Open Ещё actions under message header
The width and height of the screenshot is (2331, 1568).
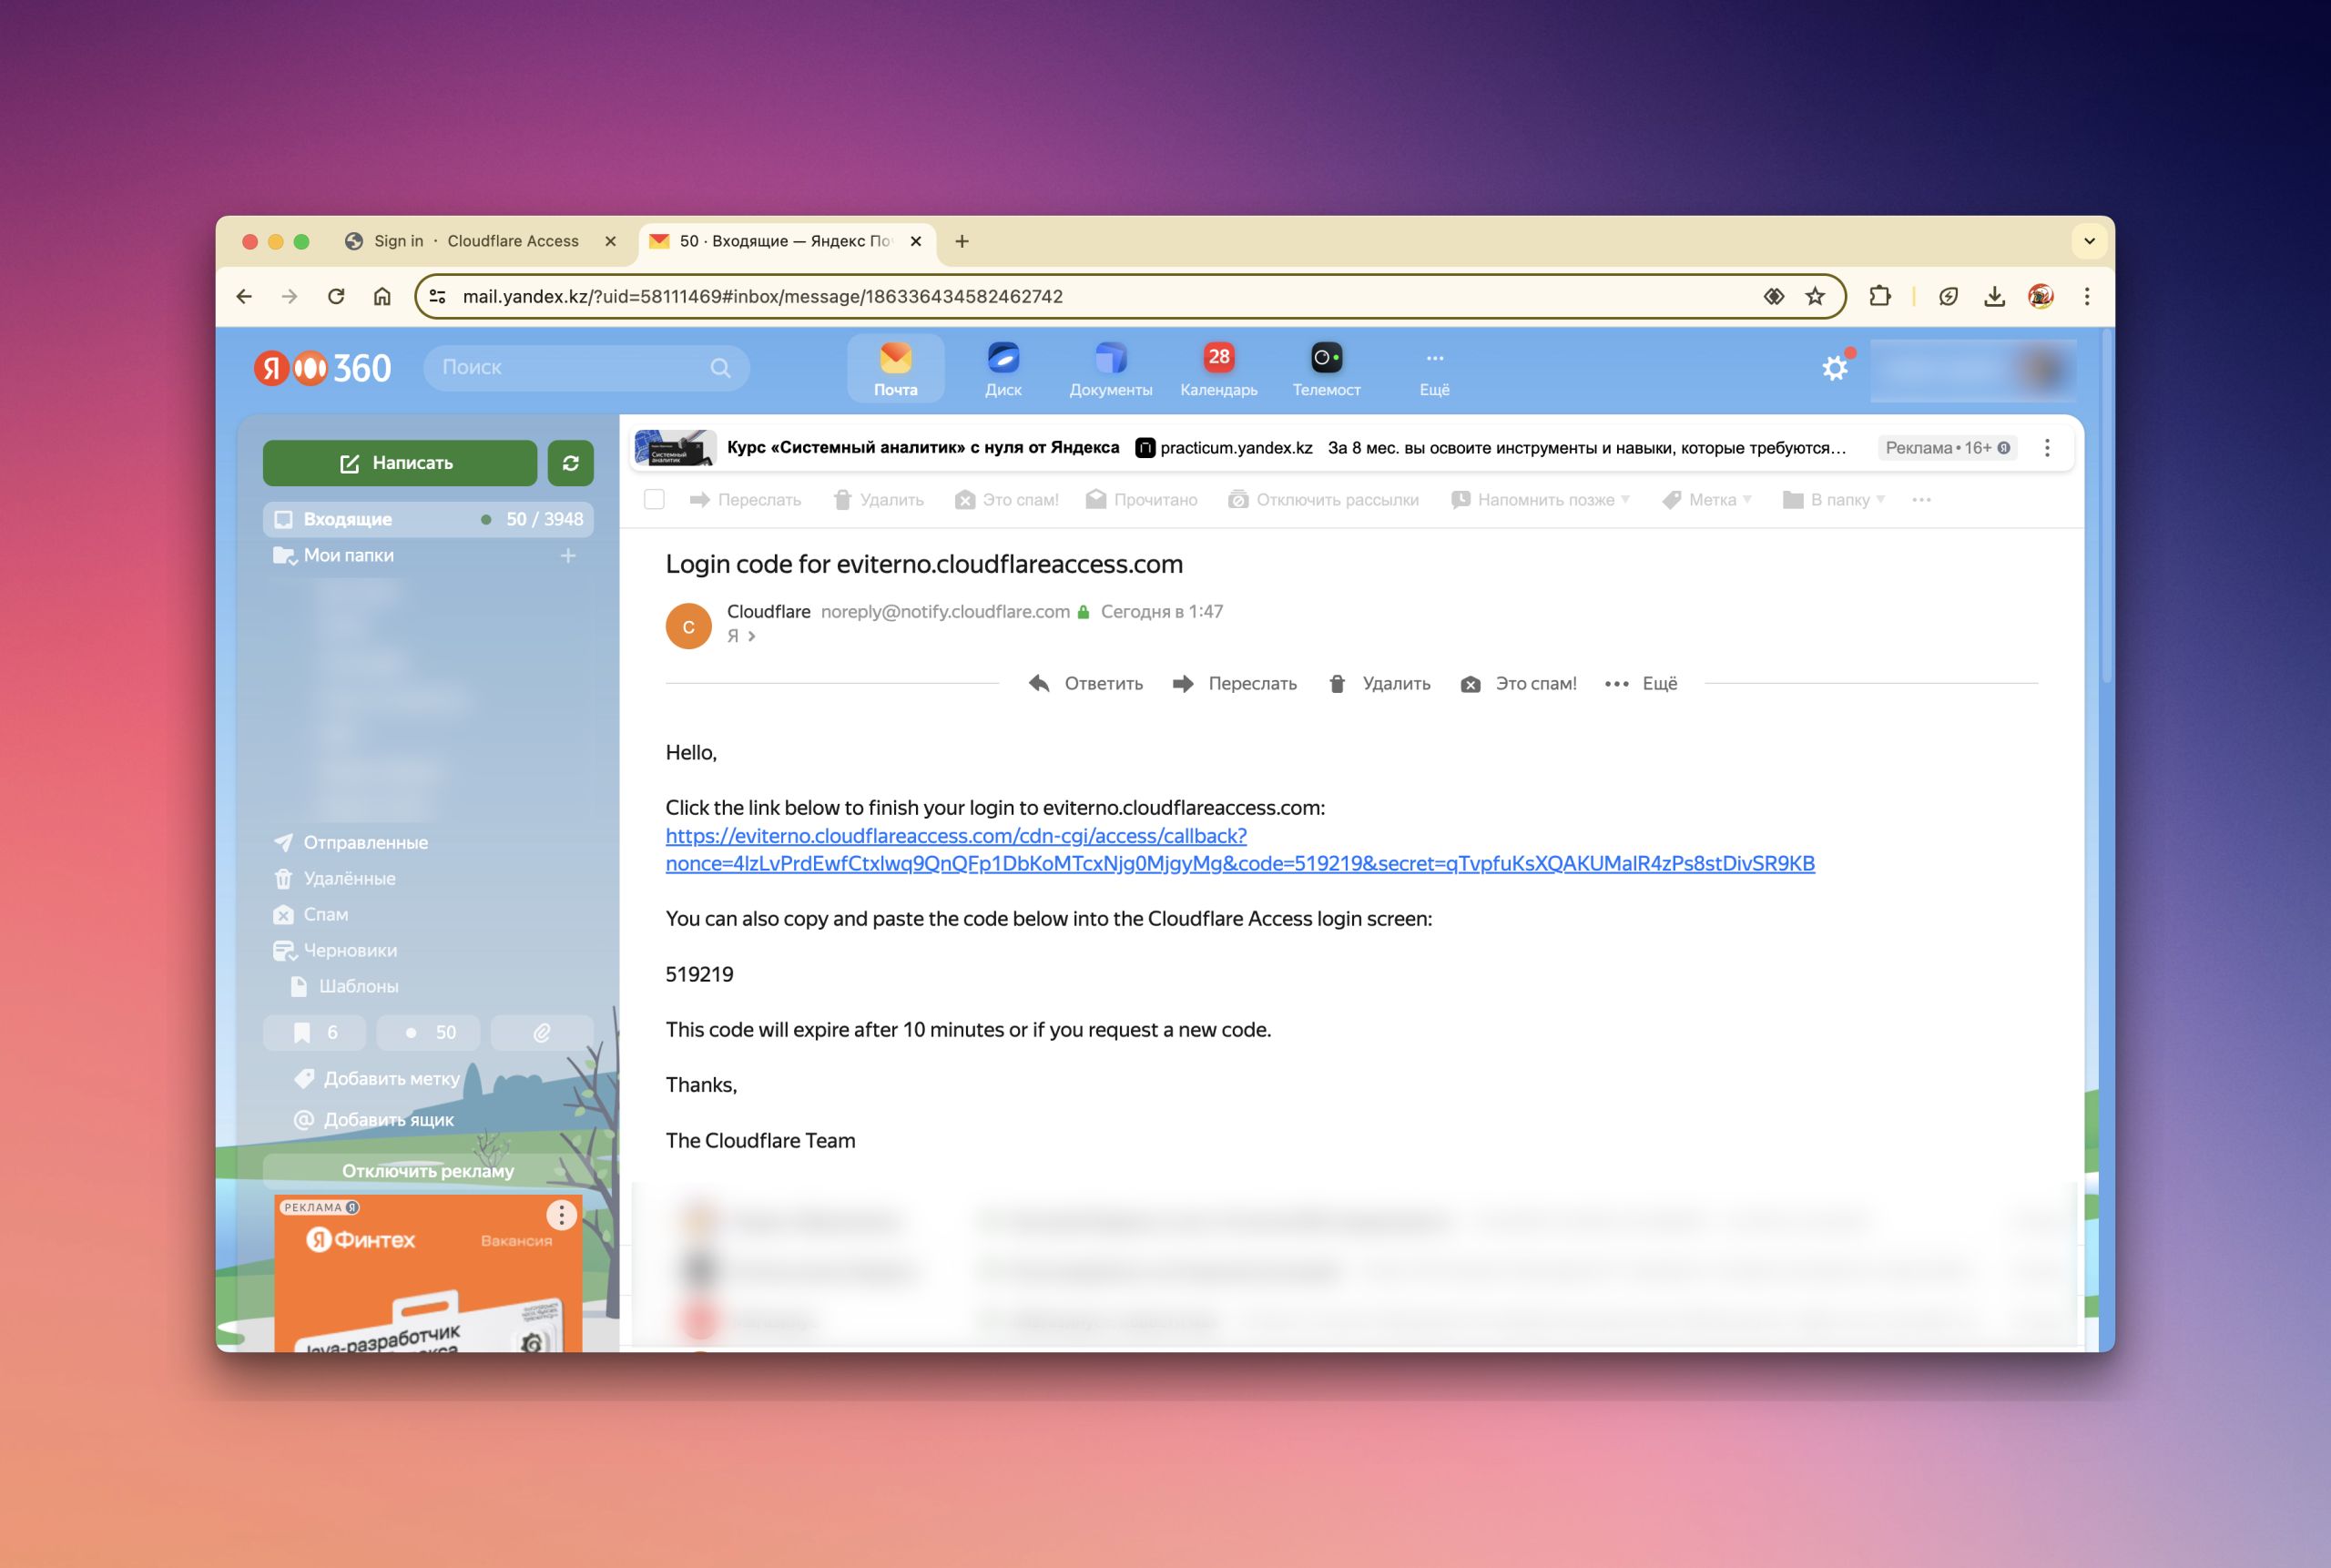1641,684
